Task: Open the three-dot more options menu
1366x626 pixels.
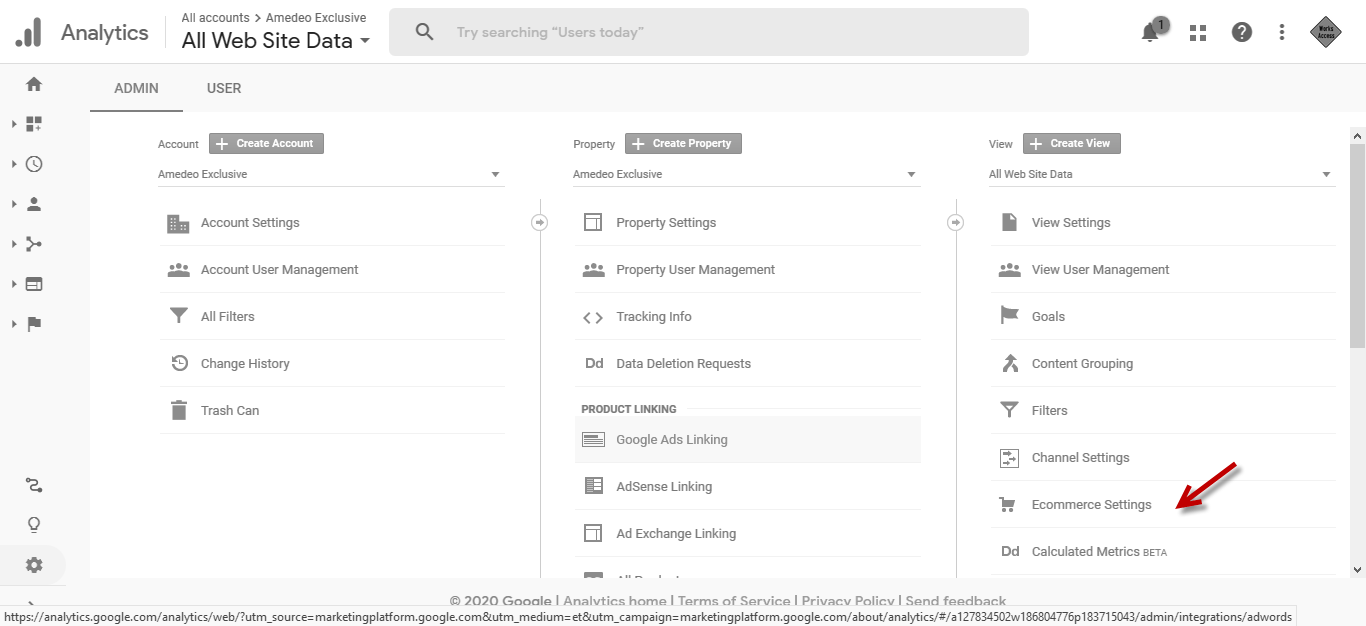Action: click(1282, 33)
